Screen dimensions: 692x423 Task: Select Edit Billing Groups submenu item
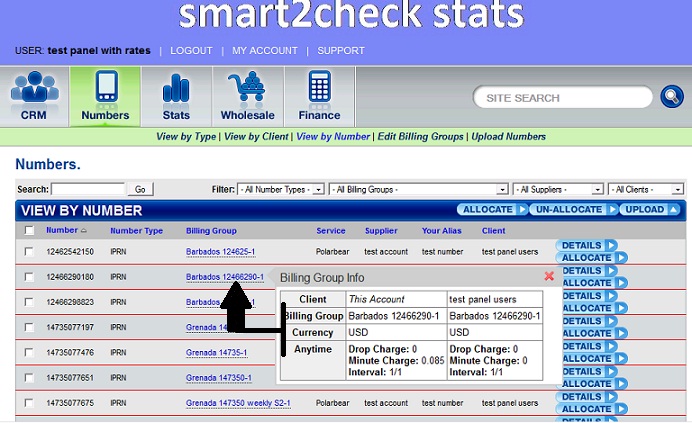point(421,136)
